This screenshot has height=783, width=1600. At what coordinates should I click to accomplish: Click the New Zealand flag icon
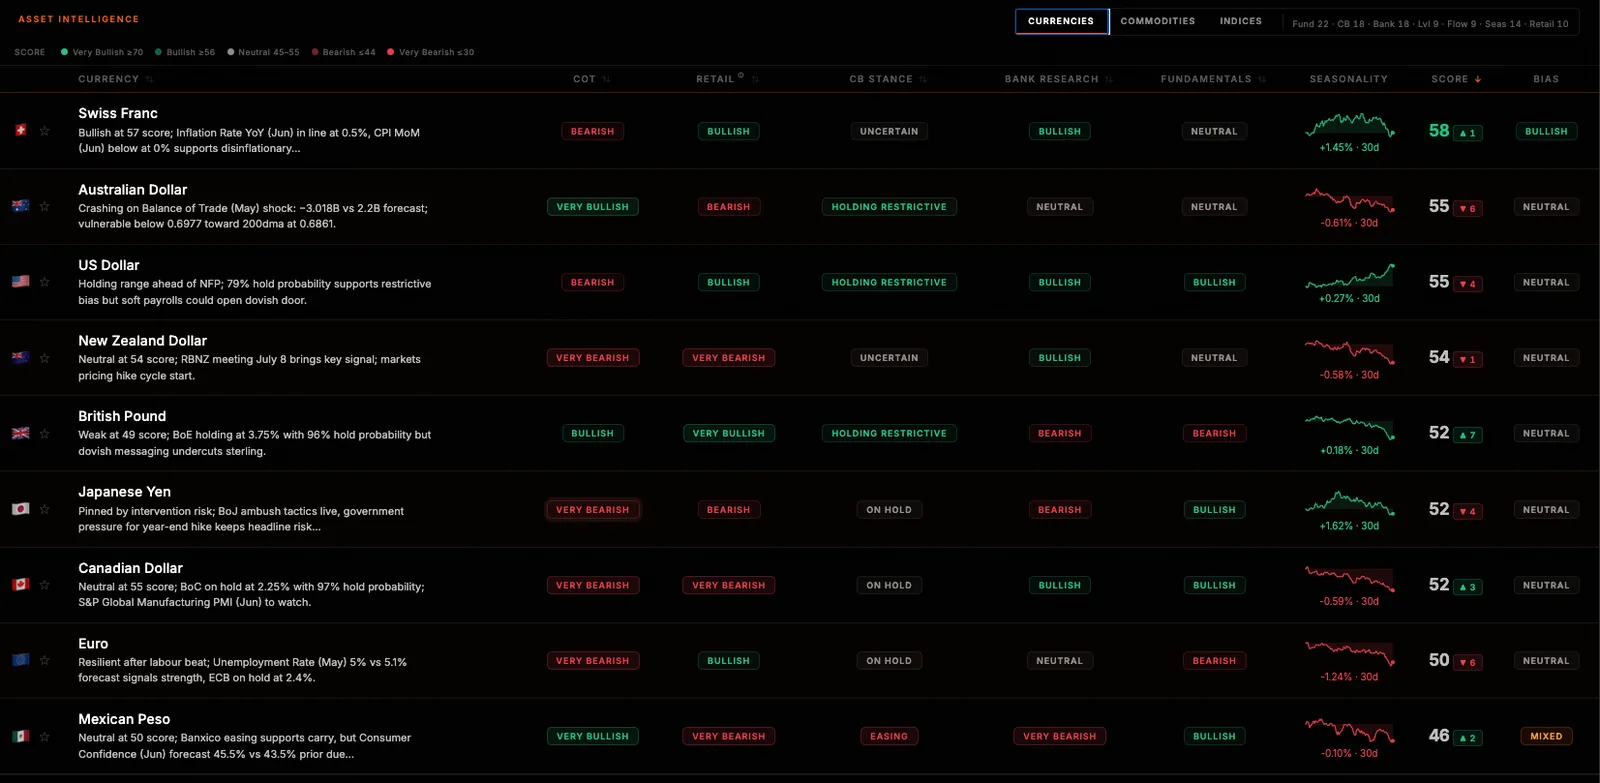pyautogui.click(x=20, y=357)
